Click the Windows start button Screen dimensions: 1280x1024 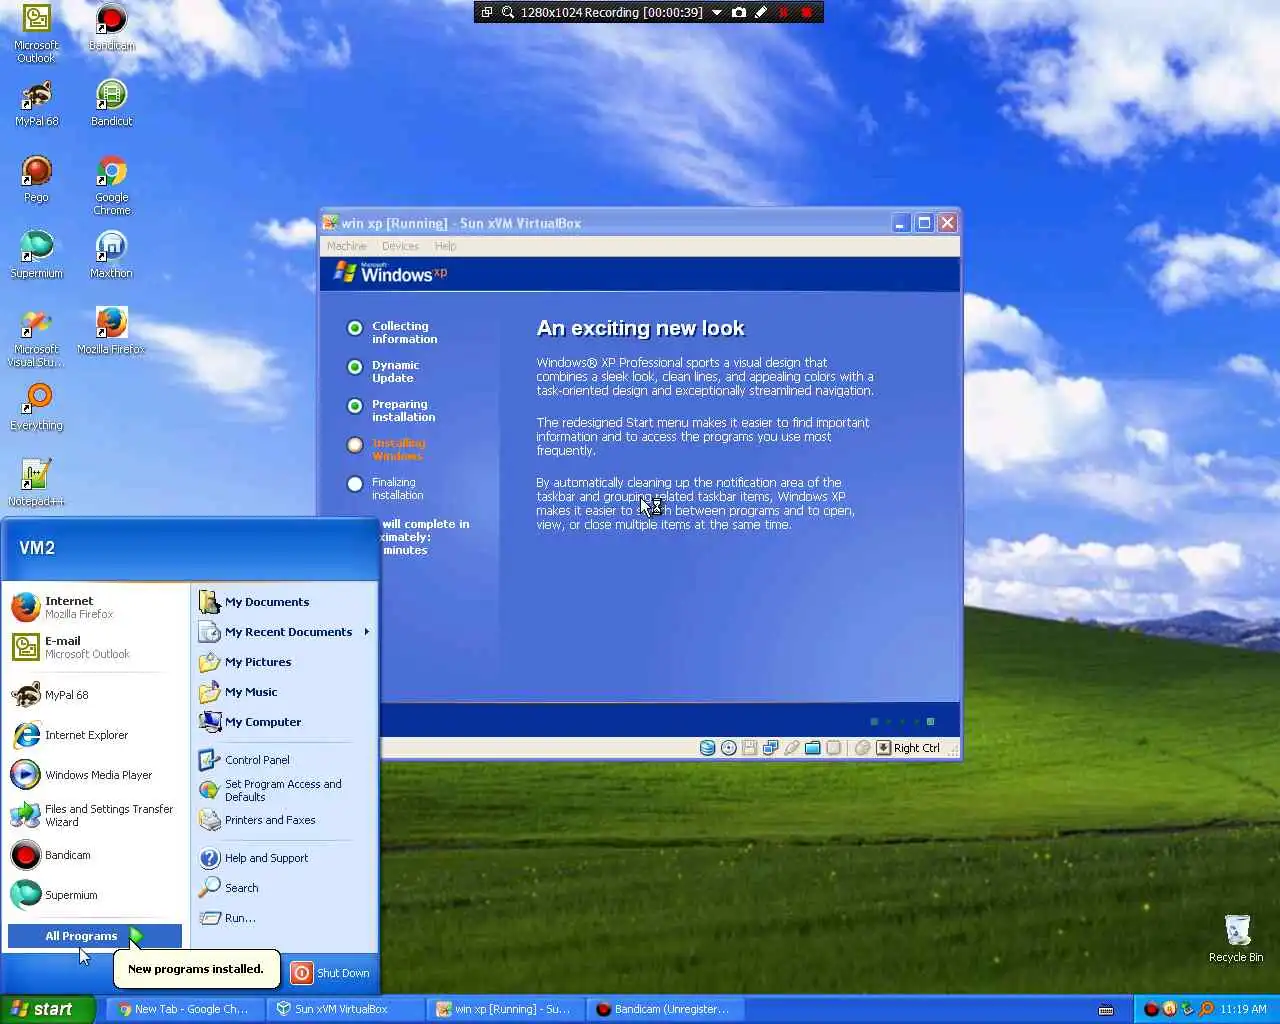(x=47, y=1009)
